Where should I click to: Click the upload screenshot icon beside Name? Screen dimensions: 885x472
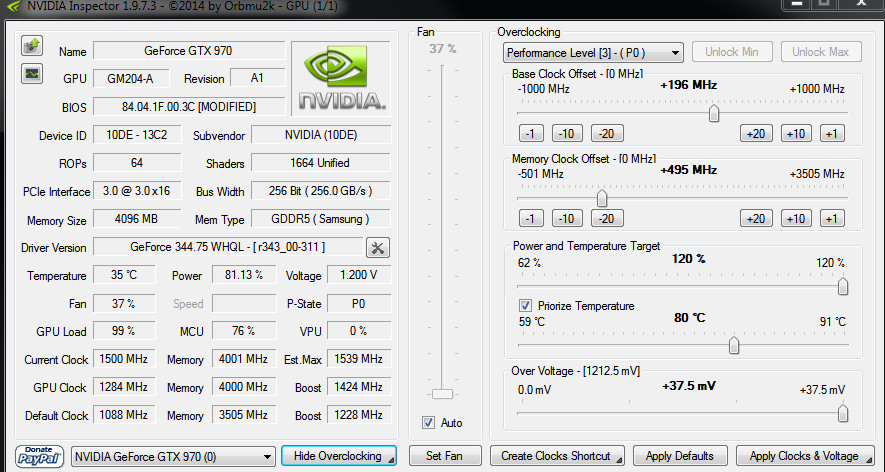32,46
